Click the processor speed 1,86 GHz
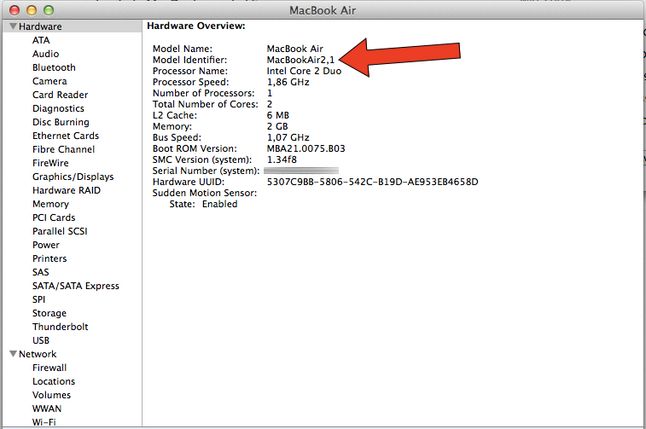 pyautogui.click(x=288, y=82)
